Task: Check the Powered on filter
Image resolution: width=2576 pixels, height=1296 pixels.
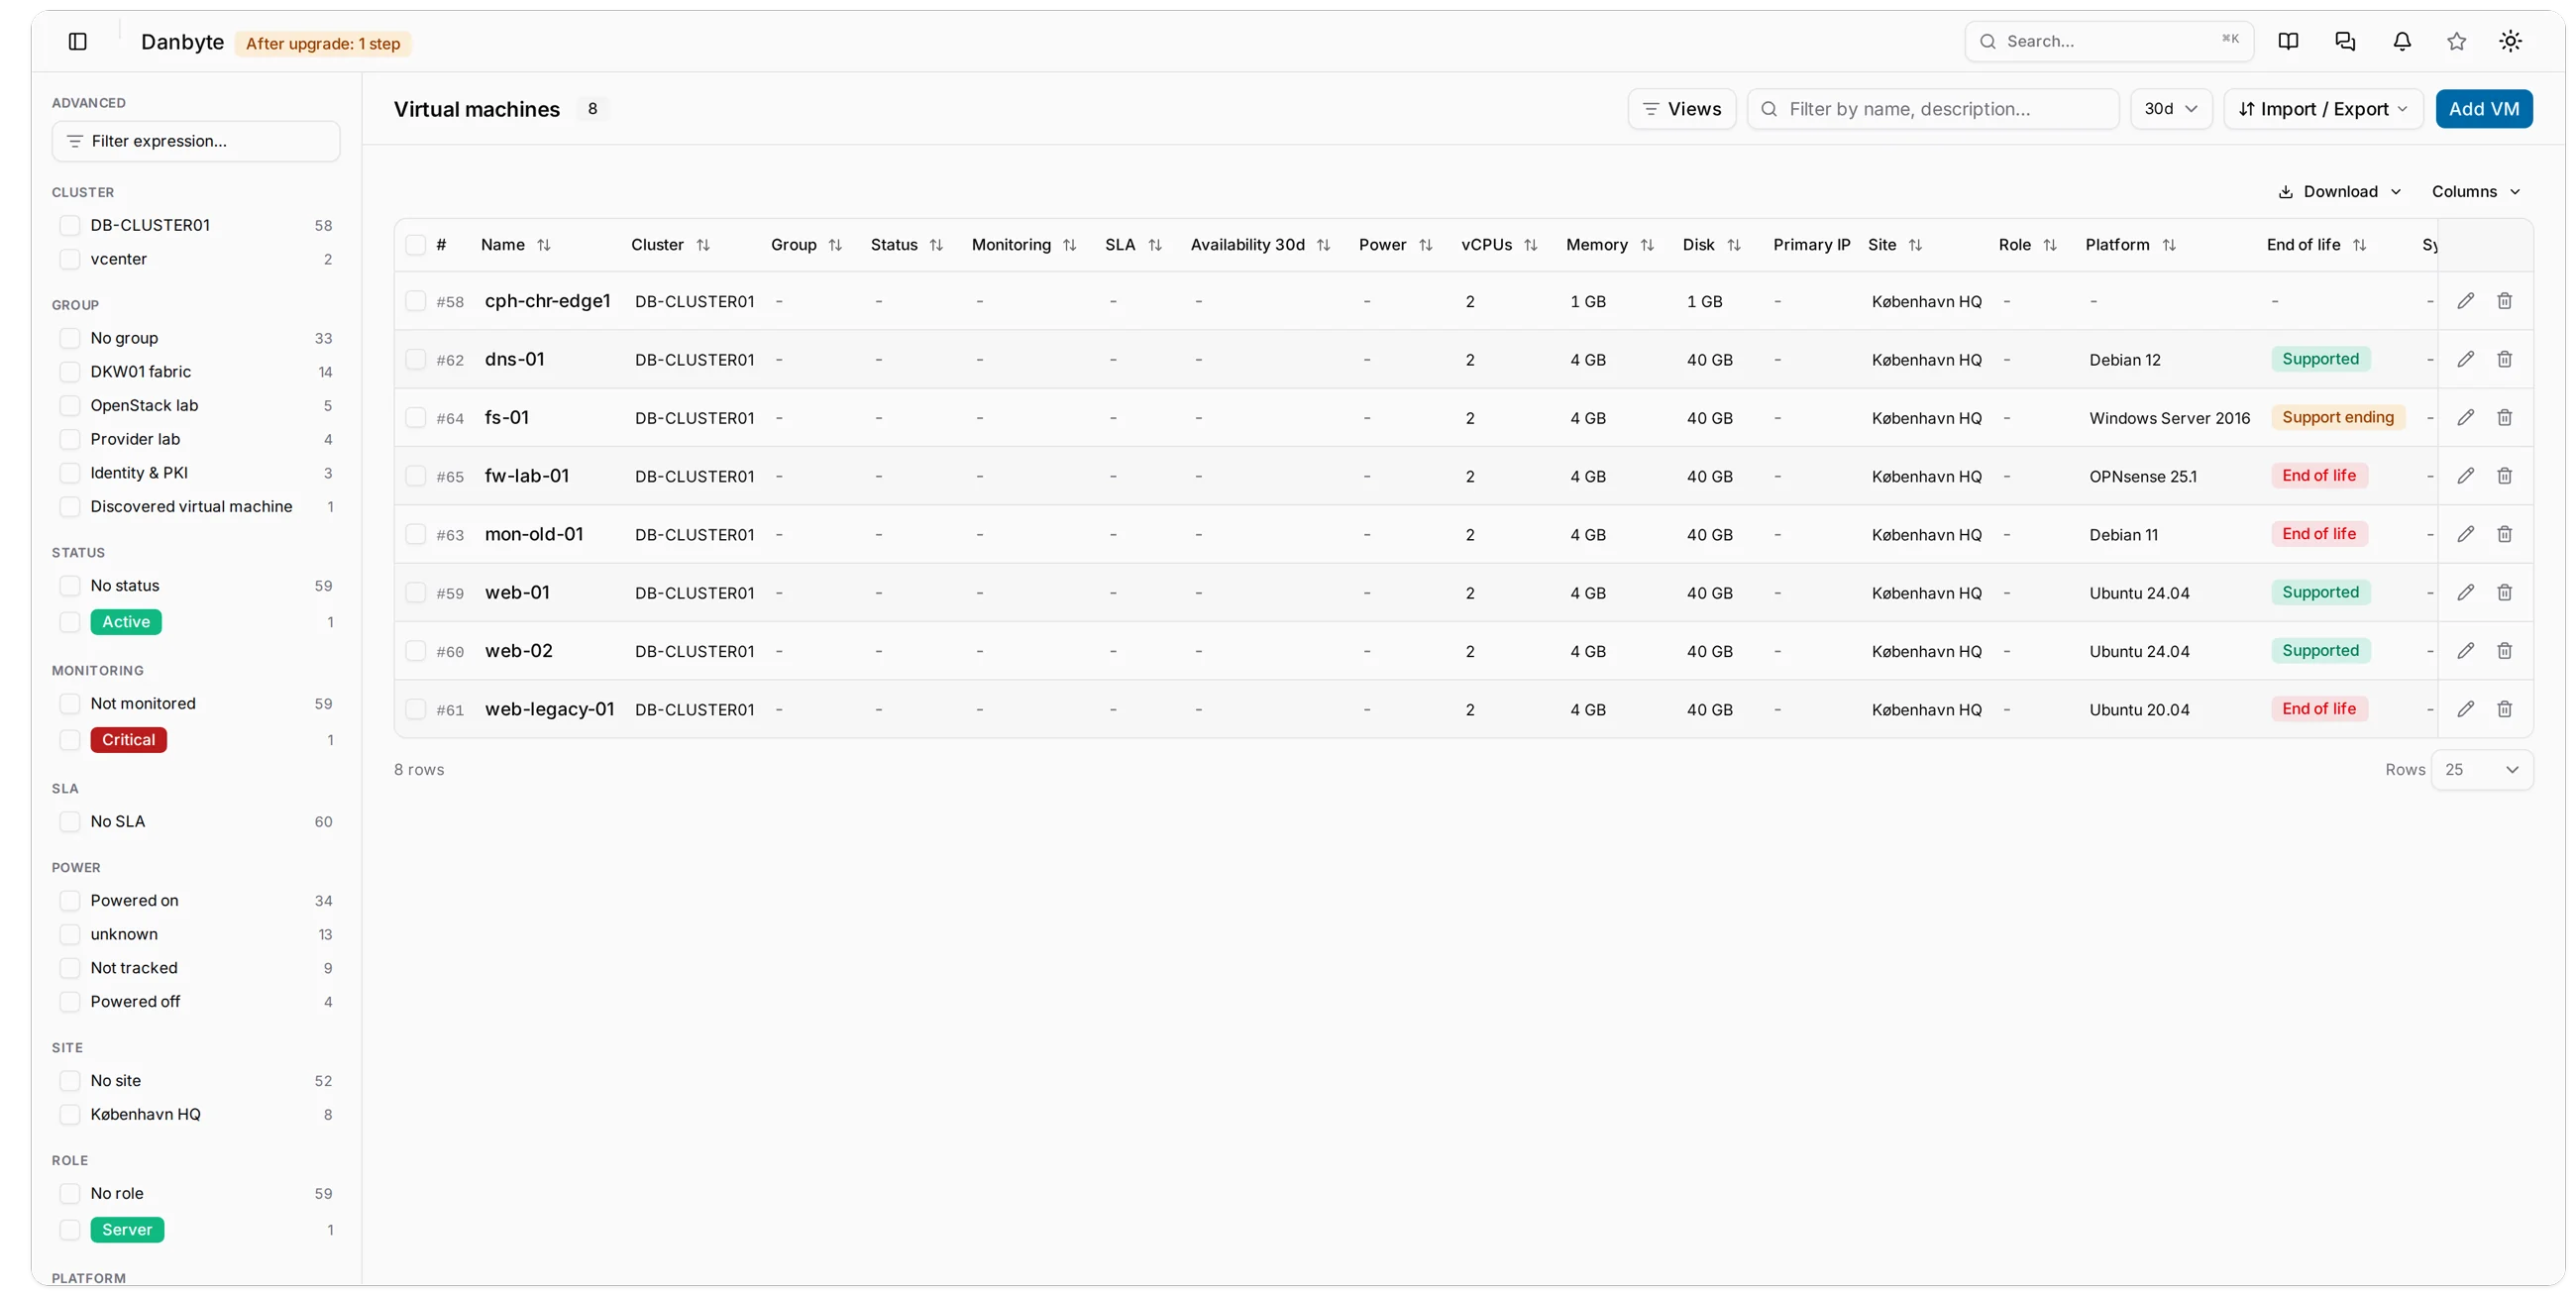Action: click(x=70, y=901)
